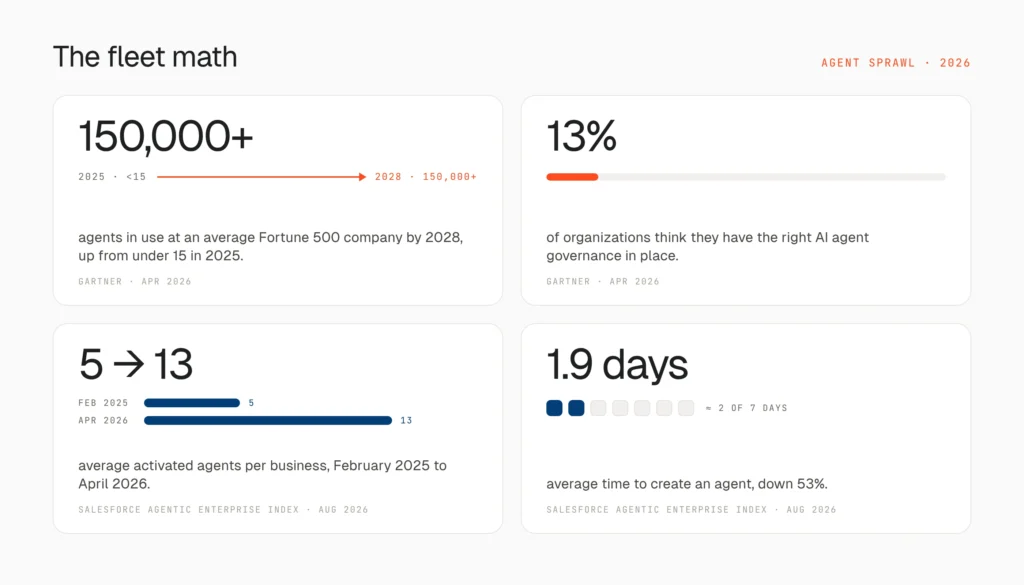Click the blue APR 2026 bar

tap(268, 420)
